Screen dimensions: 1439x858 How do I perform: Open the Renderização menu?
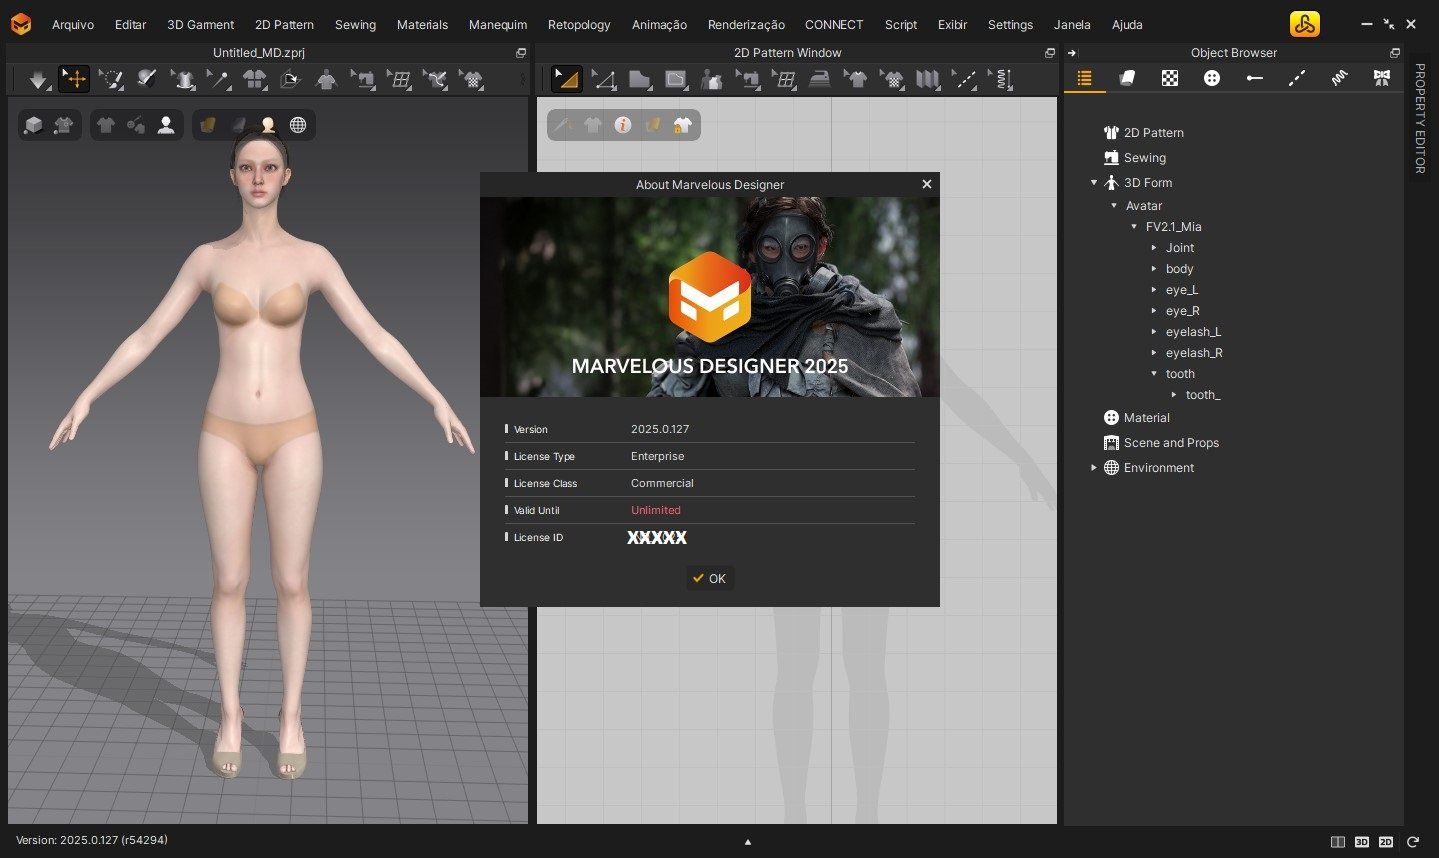[746, 25]
